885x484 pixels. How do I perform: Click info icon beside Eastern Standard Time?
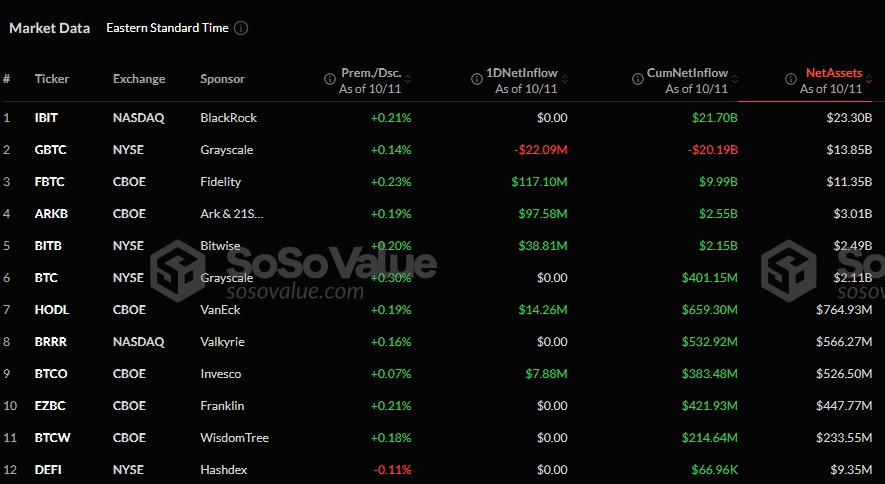click(x=241, y=28)
